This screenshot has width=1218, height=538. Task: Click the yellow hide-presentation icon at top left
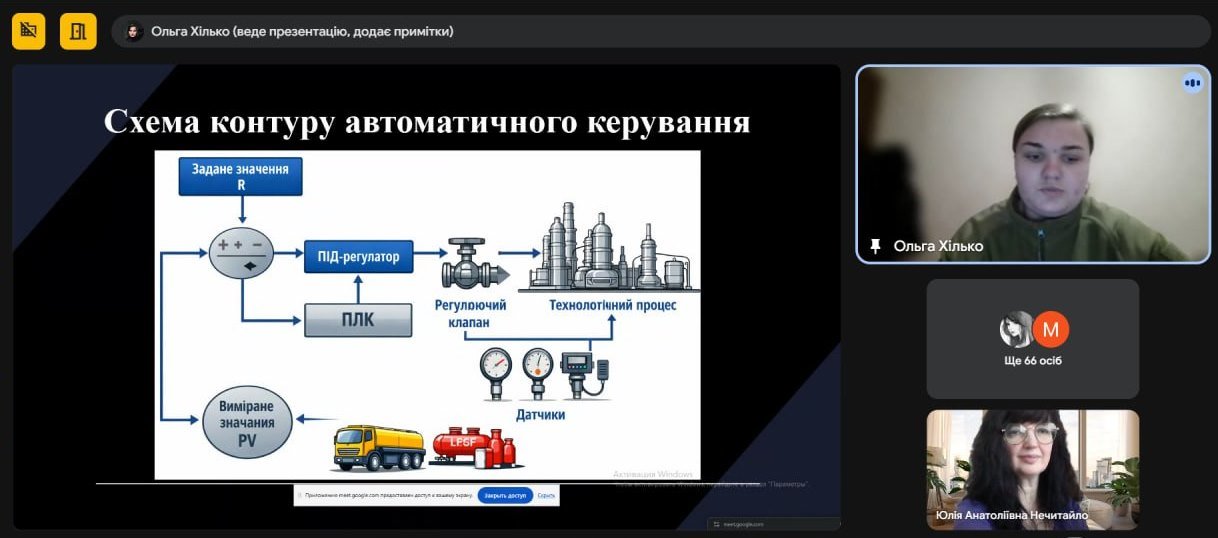[28, 31]
